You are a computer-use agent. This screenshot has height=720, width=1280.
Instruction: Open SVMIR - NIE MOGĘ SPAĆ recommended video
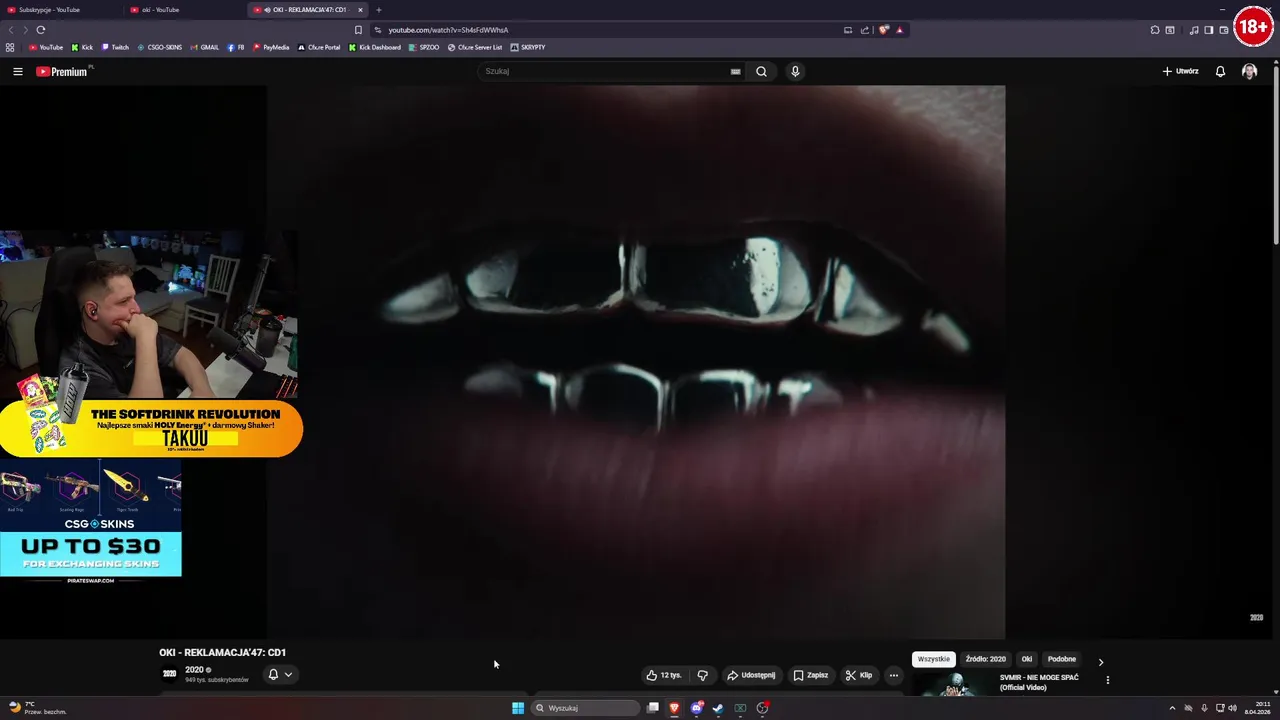[x=1039, y=682]
